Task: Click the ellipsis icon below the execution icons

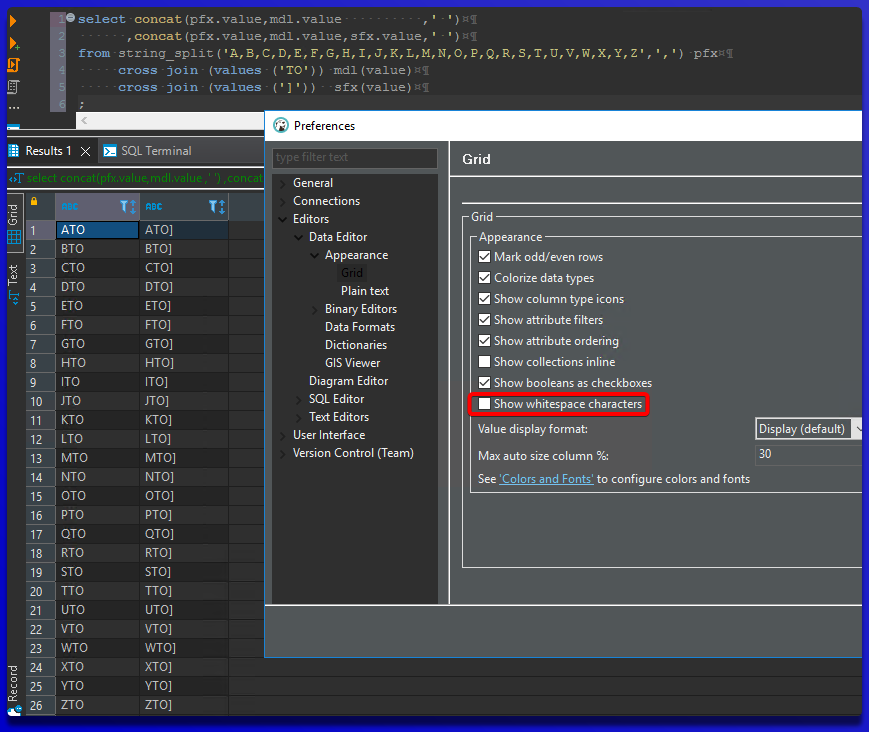Action: point(14,108)
